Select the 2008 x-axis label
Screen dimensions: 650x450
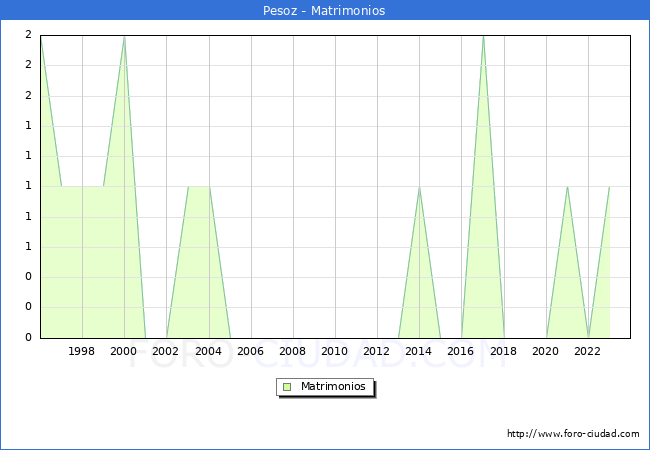point(292,351)
